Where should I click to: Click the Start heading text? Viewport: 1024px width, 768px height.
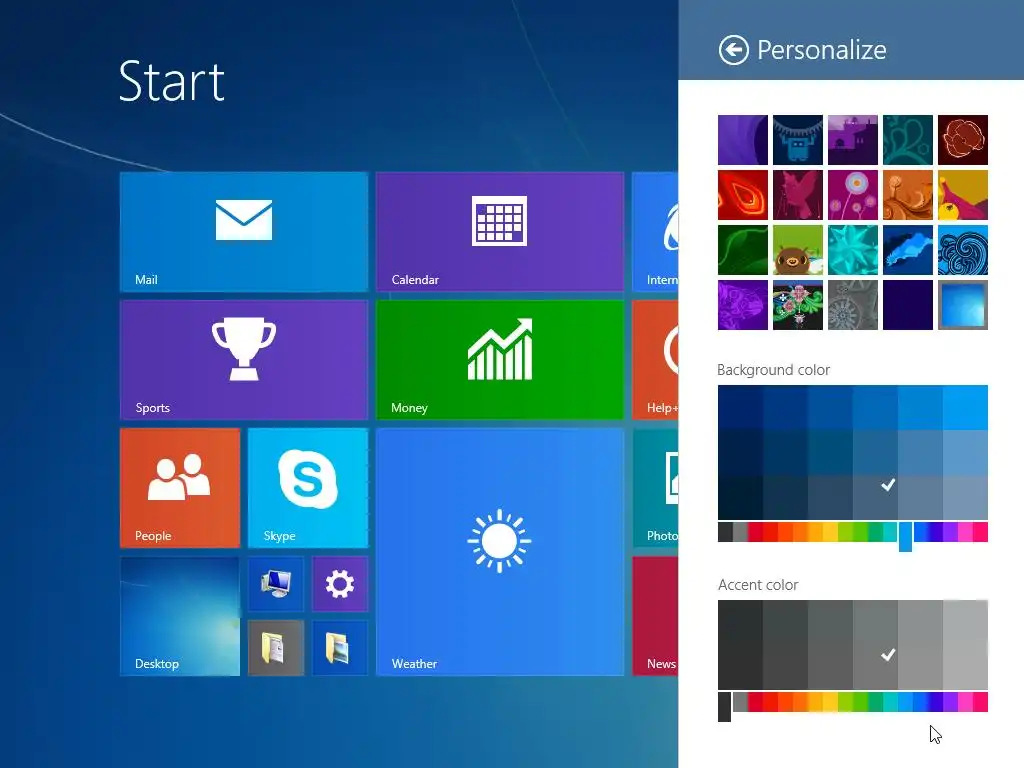click(x=172, y=81)
